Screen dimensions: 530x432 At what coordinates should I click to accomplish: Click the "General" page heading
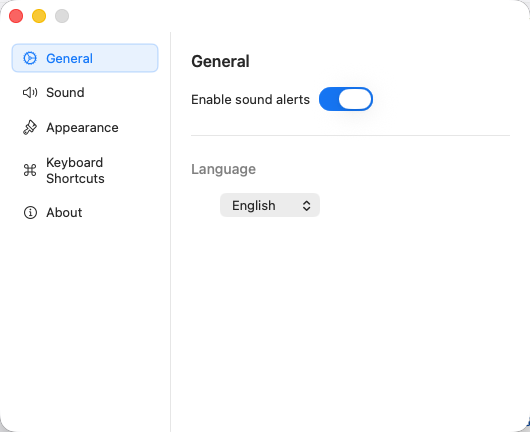coord(220,62)
